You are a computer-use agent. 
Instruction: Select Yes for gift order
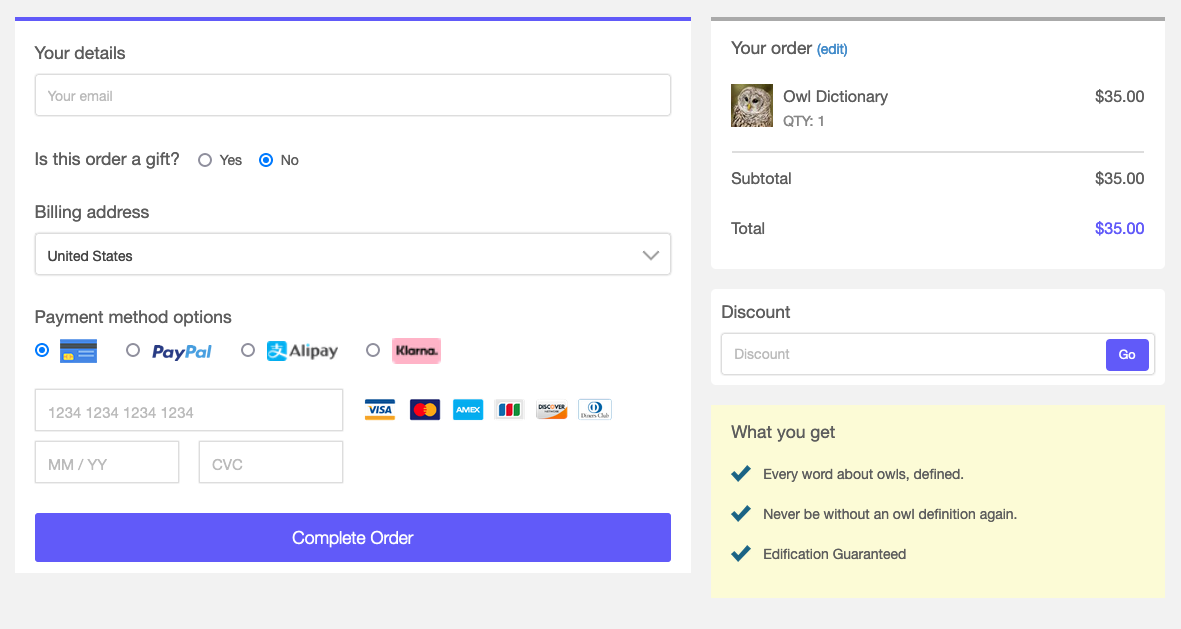205,160
